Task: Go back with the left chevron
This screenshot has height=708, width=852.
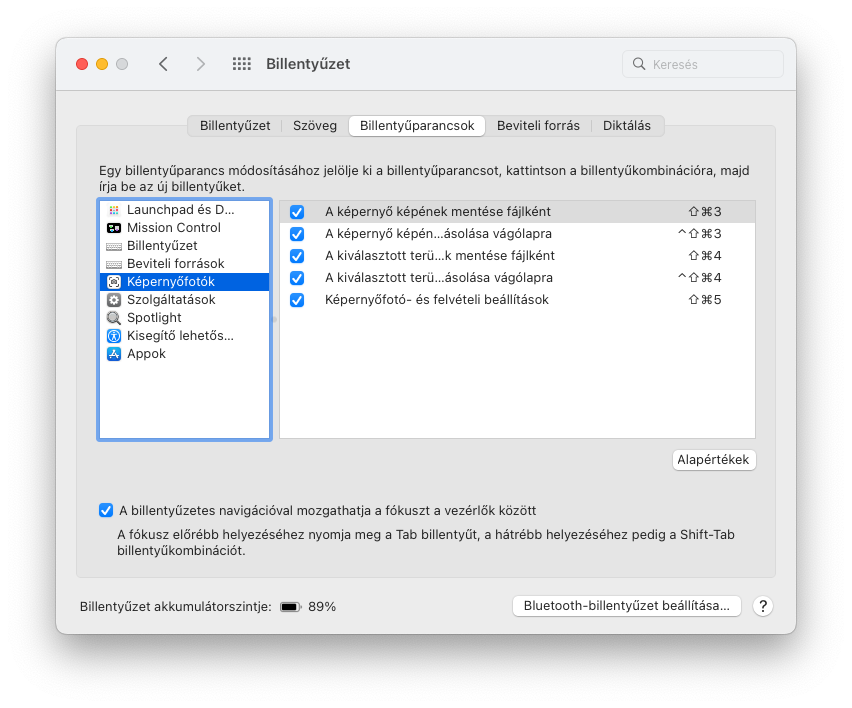Action: (163, 64)
